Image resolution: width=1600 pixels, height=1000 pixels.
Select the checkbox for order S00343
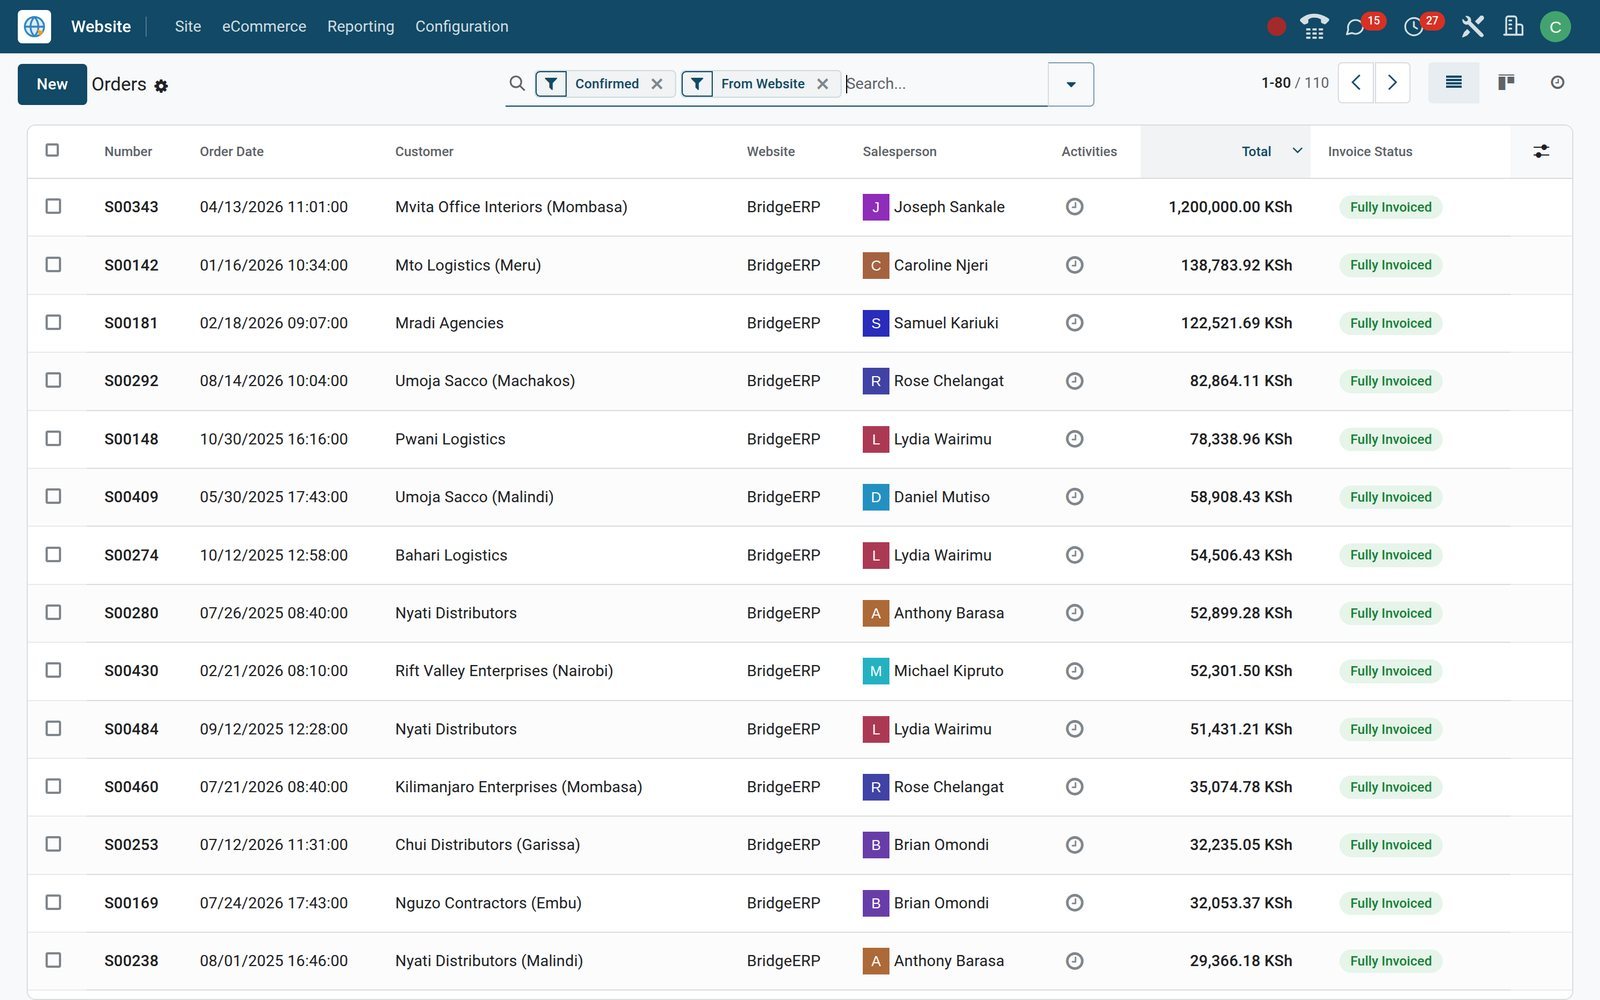pyautogui.click(x=53, y=206)
